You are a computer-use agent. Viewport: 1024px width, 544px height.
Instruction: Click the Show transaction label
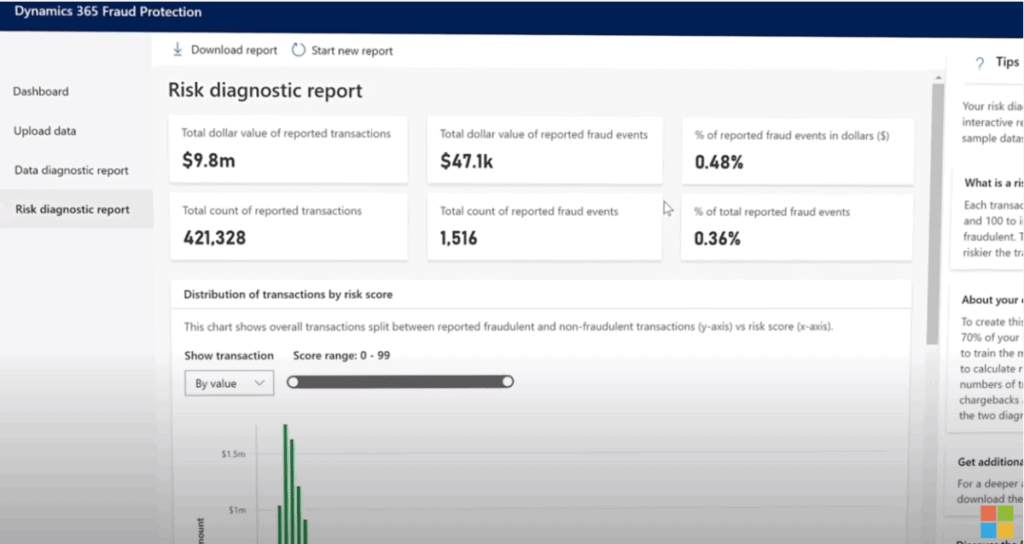pyautogui.click(x=229, y=355)
